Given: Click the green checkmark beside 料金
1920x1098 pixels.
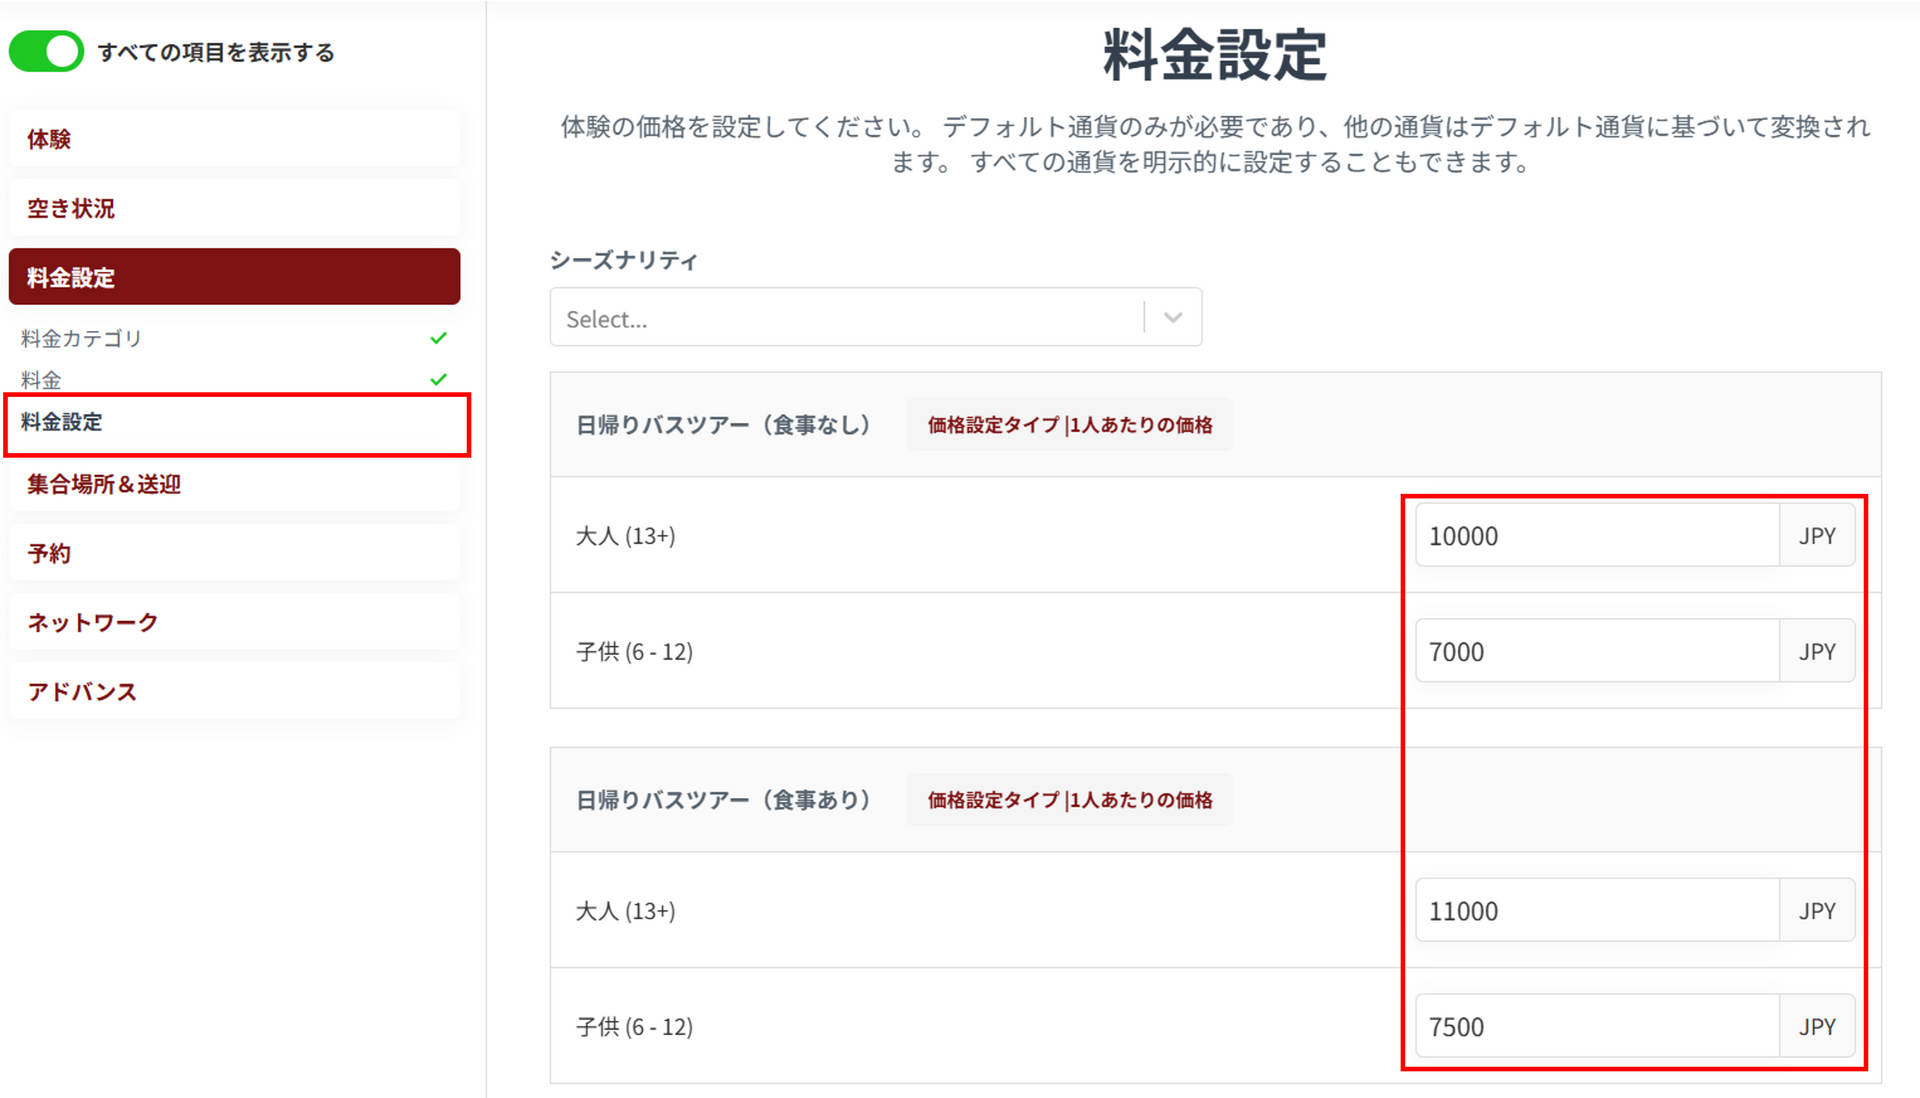Looking at the screenshot, I should pos(438,380).
